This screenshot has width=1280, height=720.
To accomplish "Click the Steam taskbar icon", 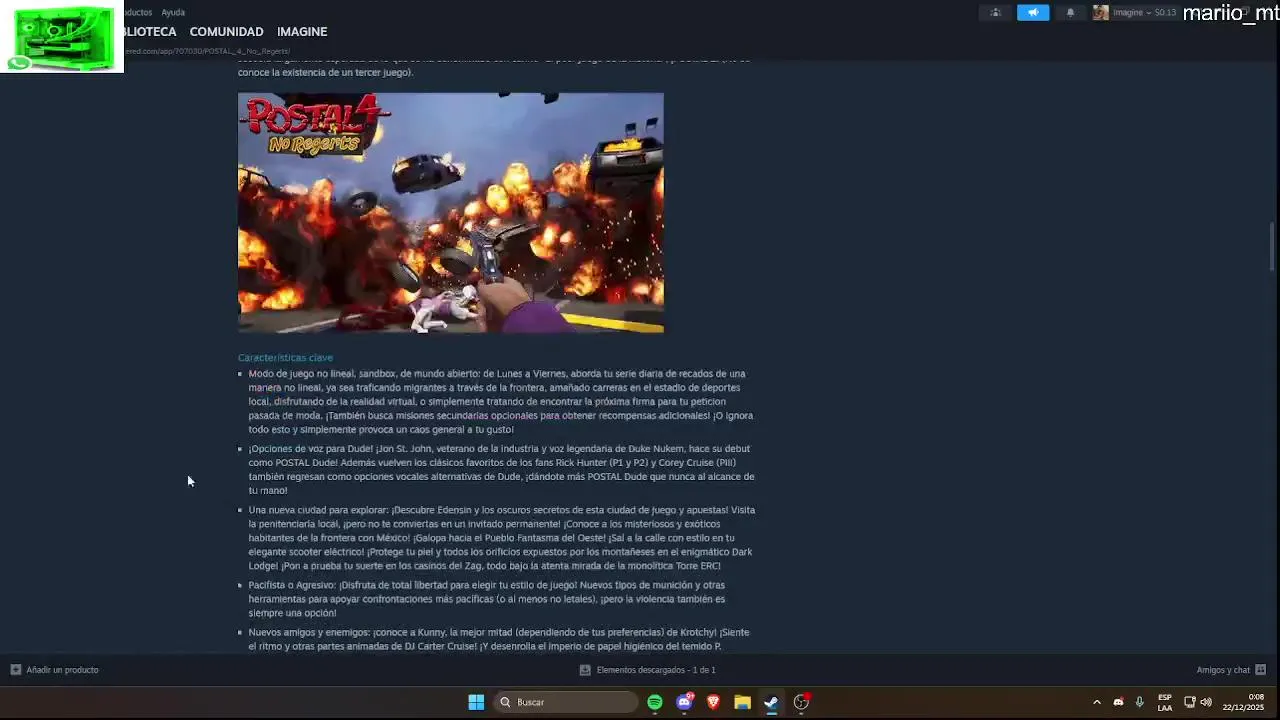I will coord(771,702).
